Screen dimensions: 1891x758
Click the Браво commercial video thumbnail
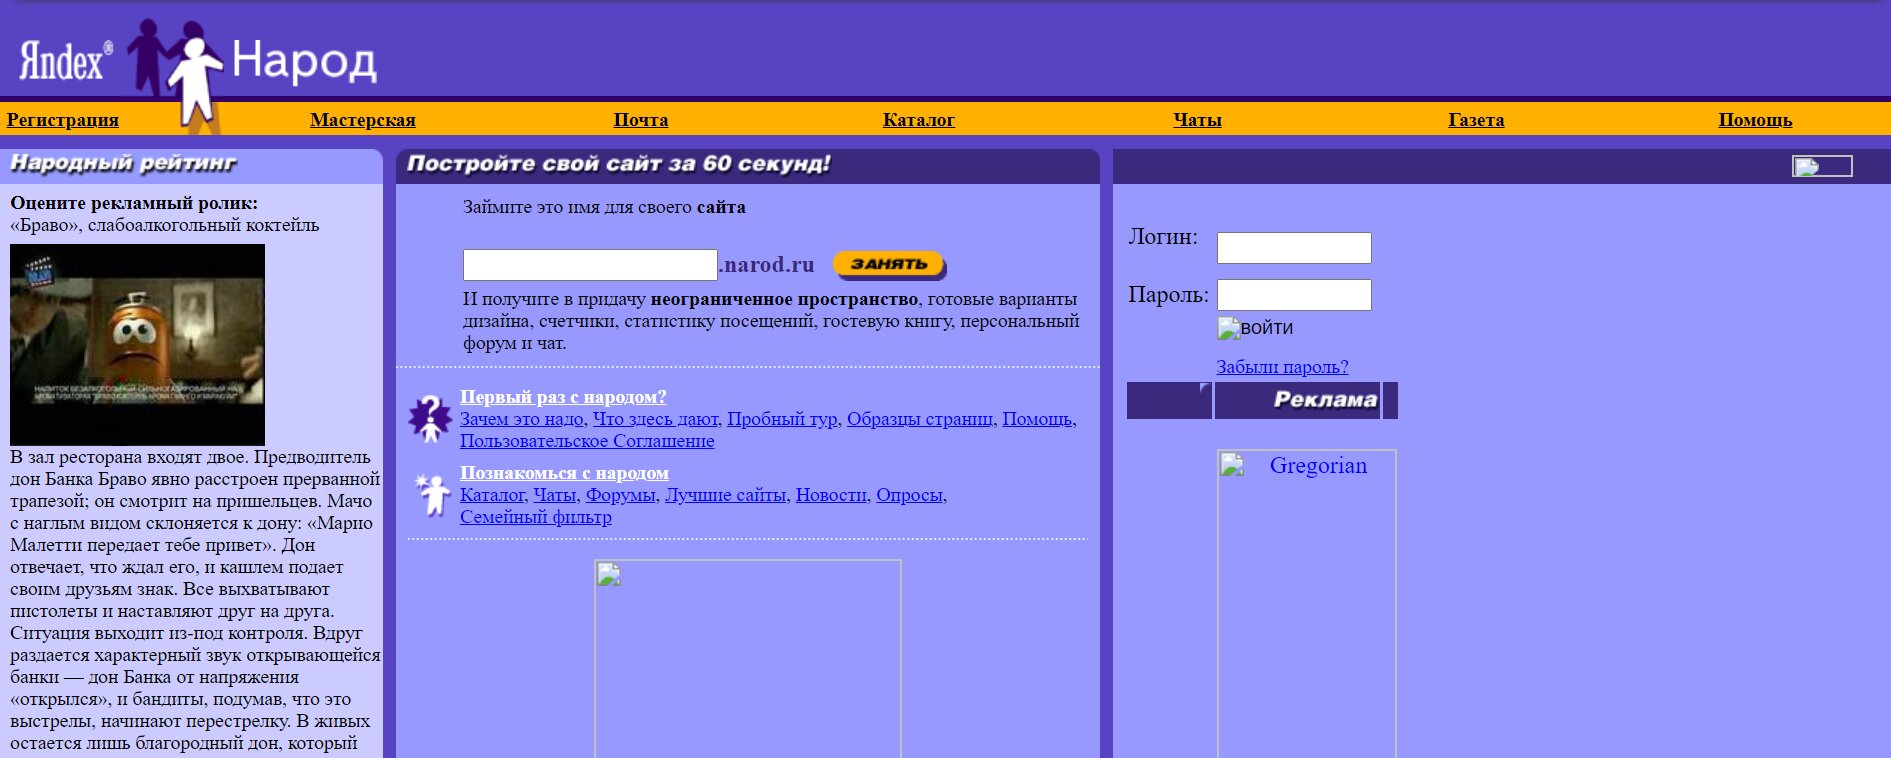coord(138,345)
